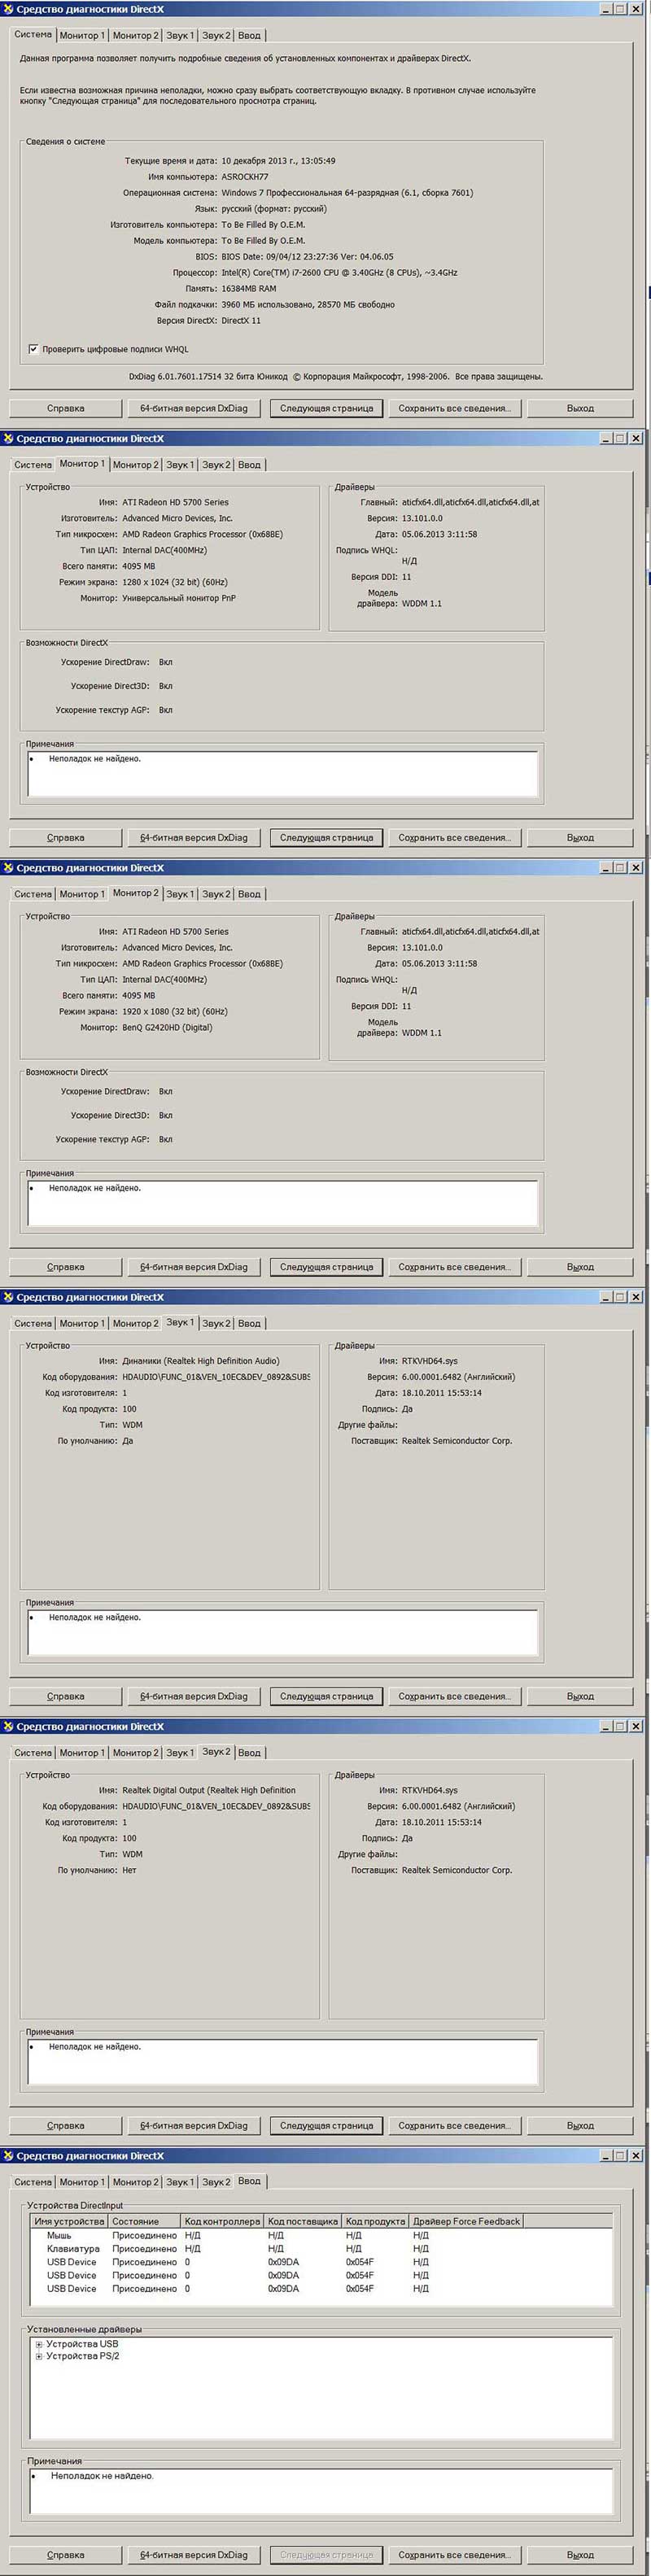The width and height of the screenshot is (651, 2576).
Task: Expand the "Устройства USB" driver tree node
Action: [39, 2344]
